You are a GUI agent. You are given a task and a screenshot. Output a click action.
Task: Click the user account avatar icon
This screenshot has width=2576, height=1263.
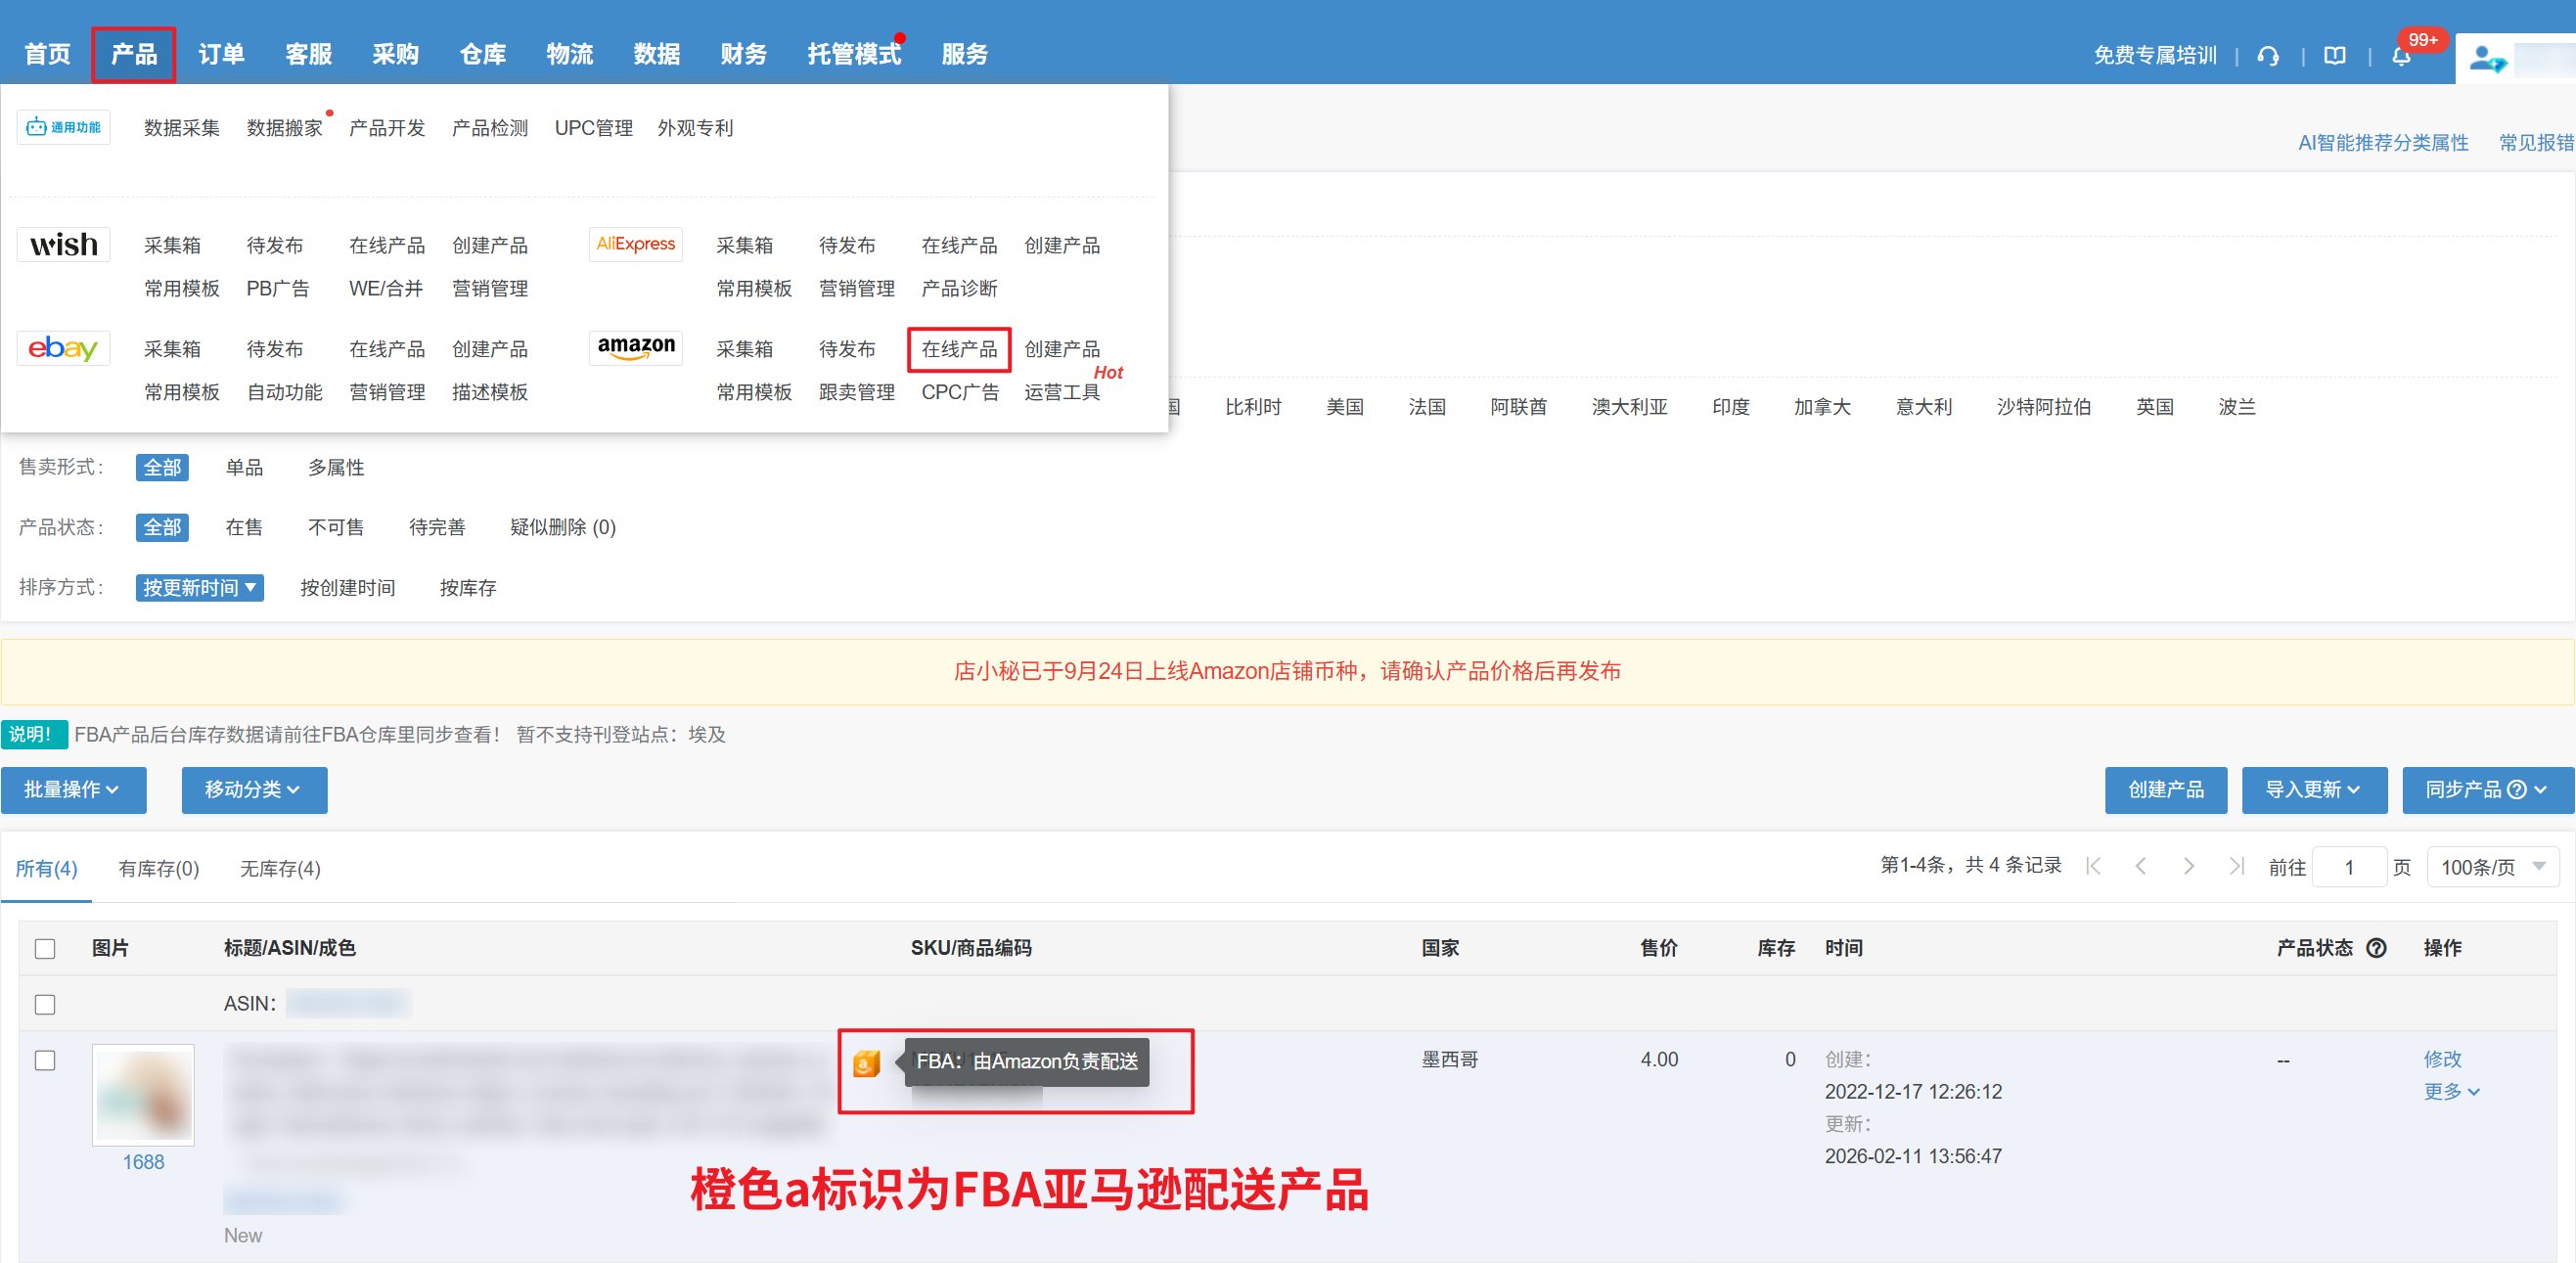click(2487, 59)
